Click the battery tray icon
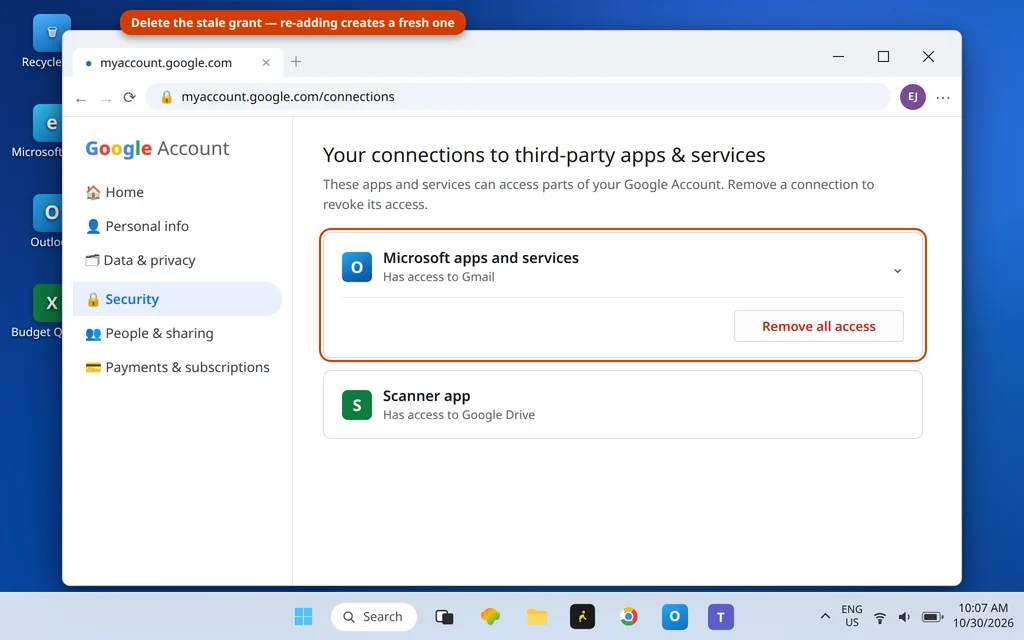The height and width of the screenshot is (640, 1024). (x=932, y=617)
